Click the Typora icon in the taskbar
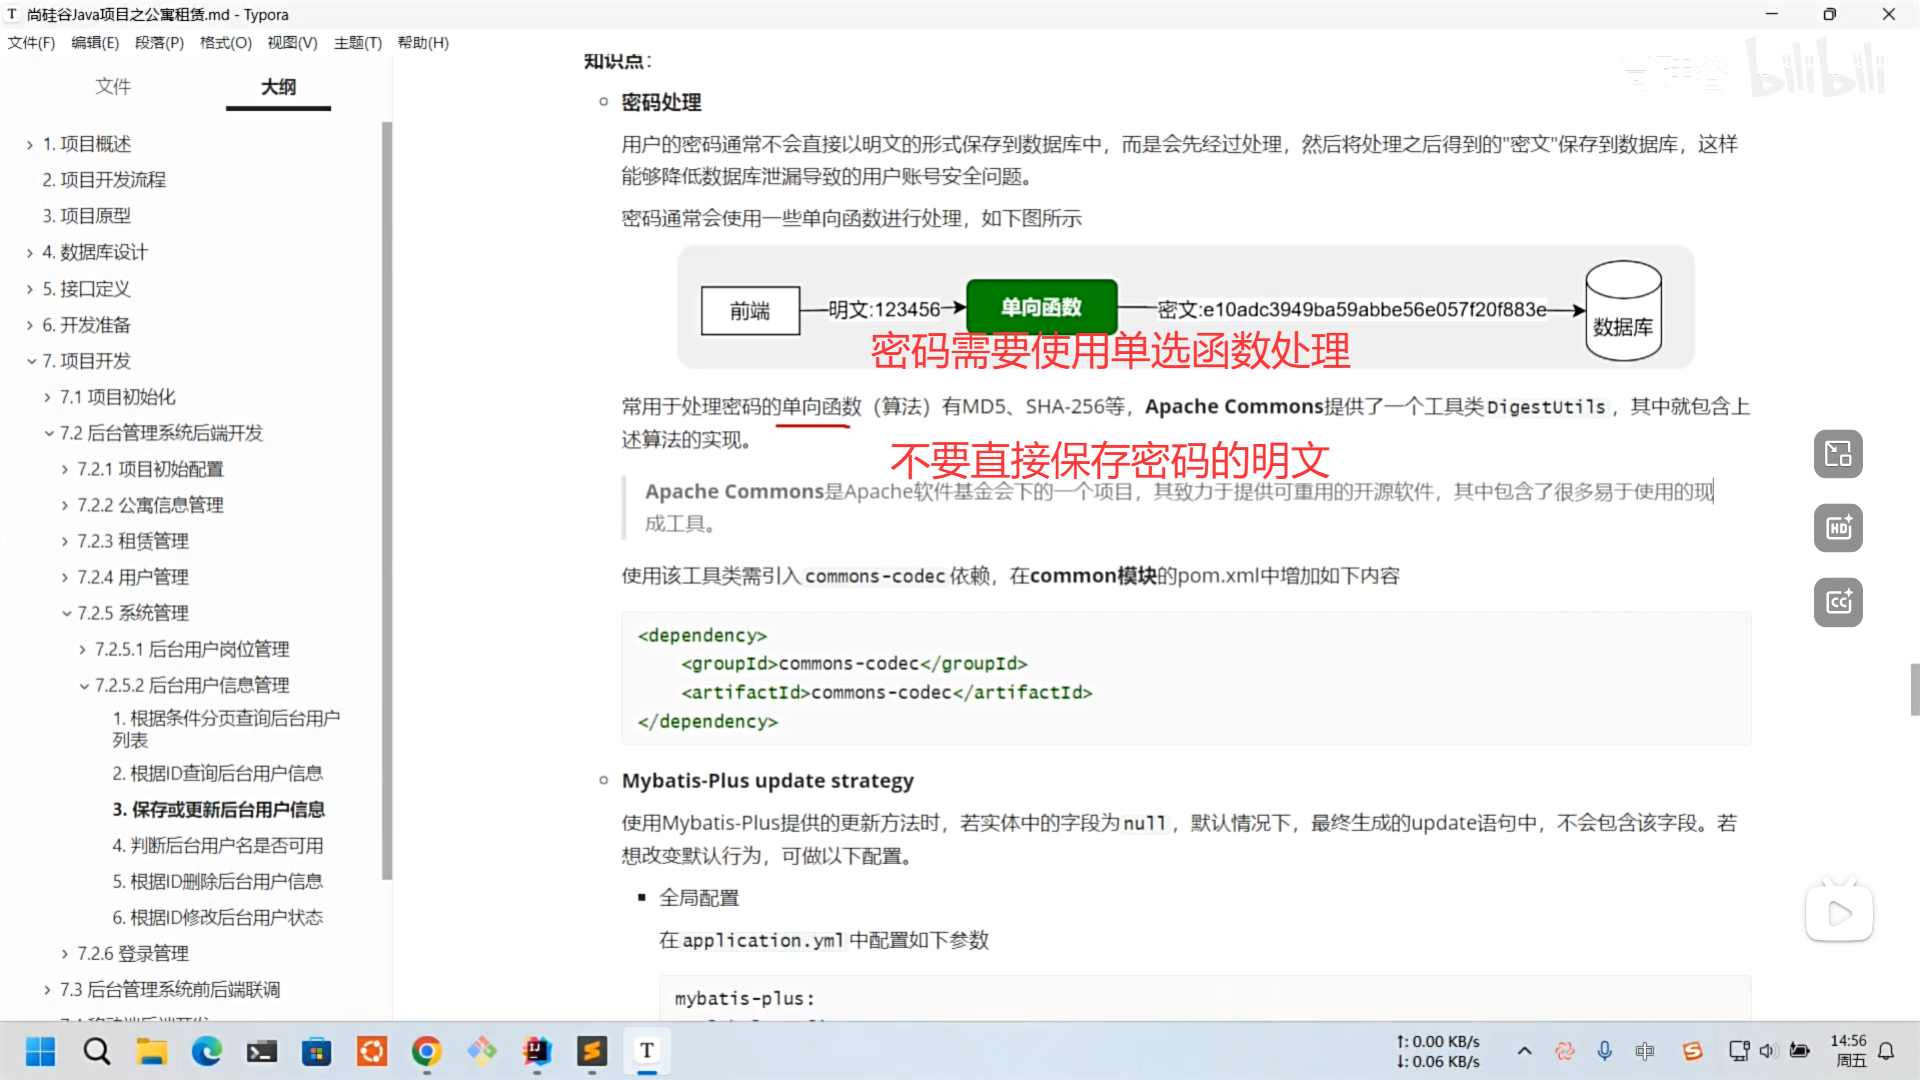Viewport: 1920px width, 1080px height. pyautogui.click(x=647, y=1051)
